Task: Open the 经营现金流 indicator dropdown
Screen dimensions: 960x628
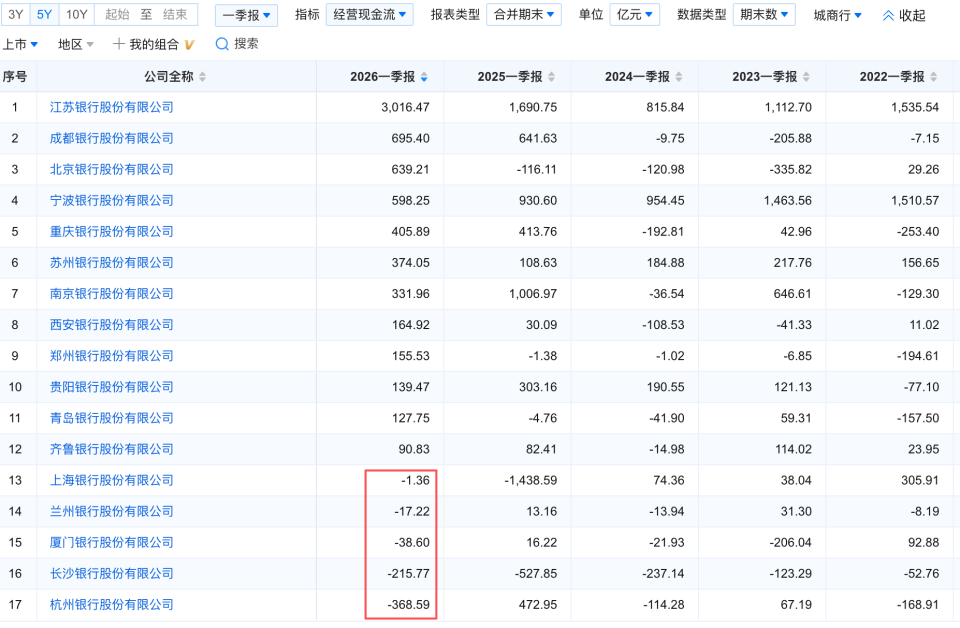Action: click(x=370, y=15)
